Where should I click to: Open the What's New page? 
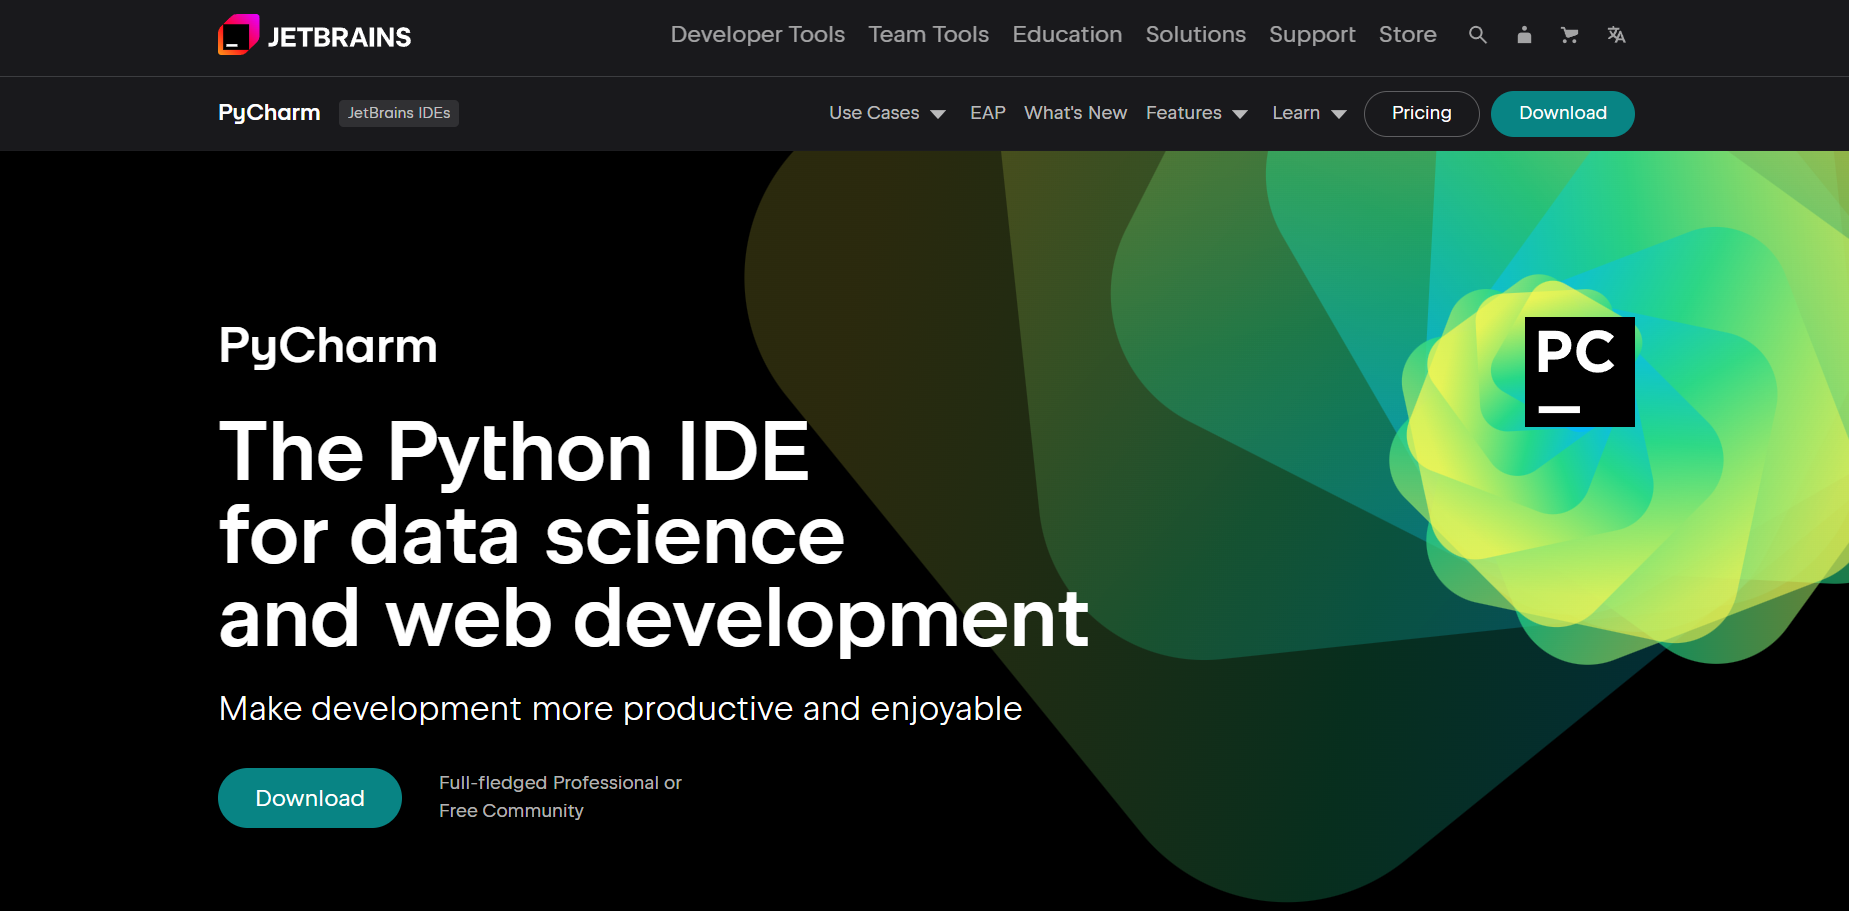point(1075,113)
